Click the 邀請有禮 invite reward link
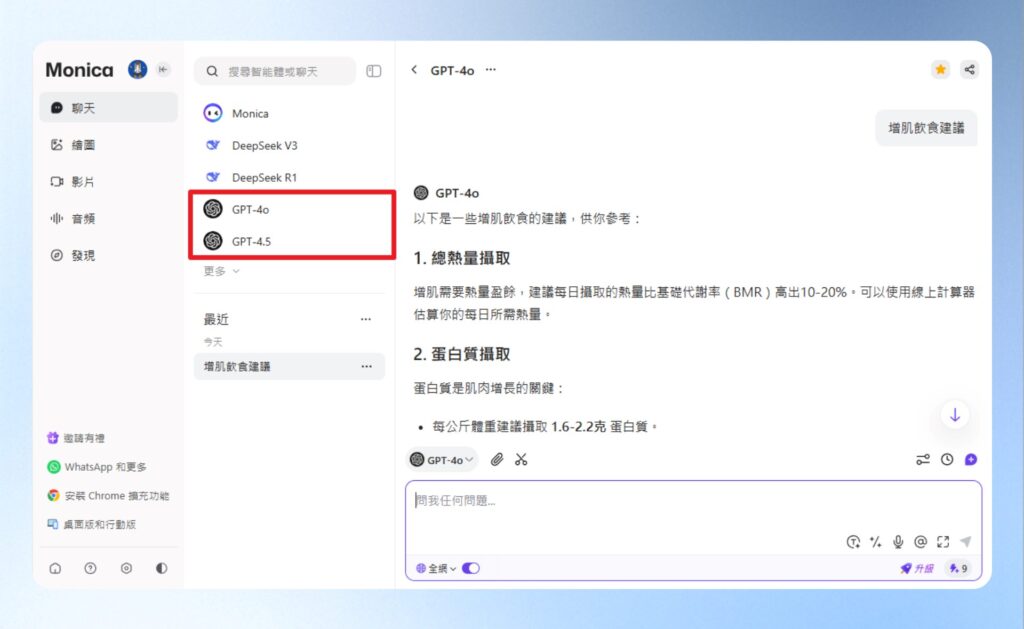This screenshot has height=629, width=1024. (76, 438)
